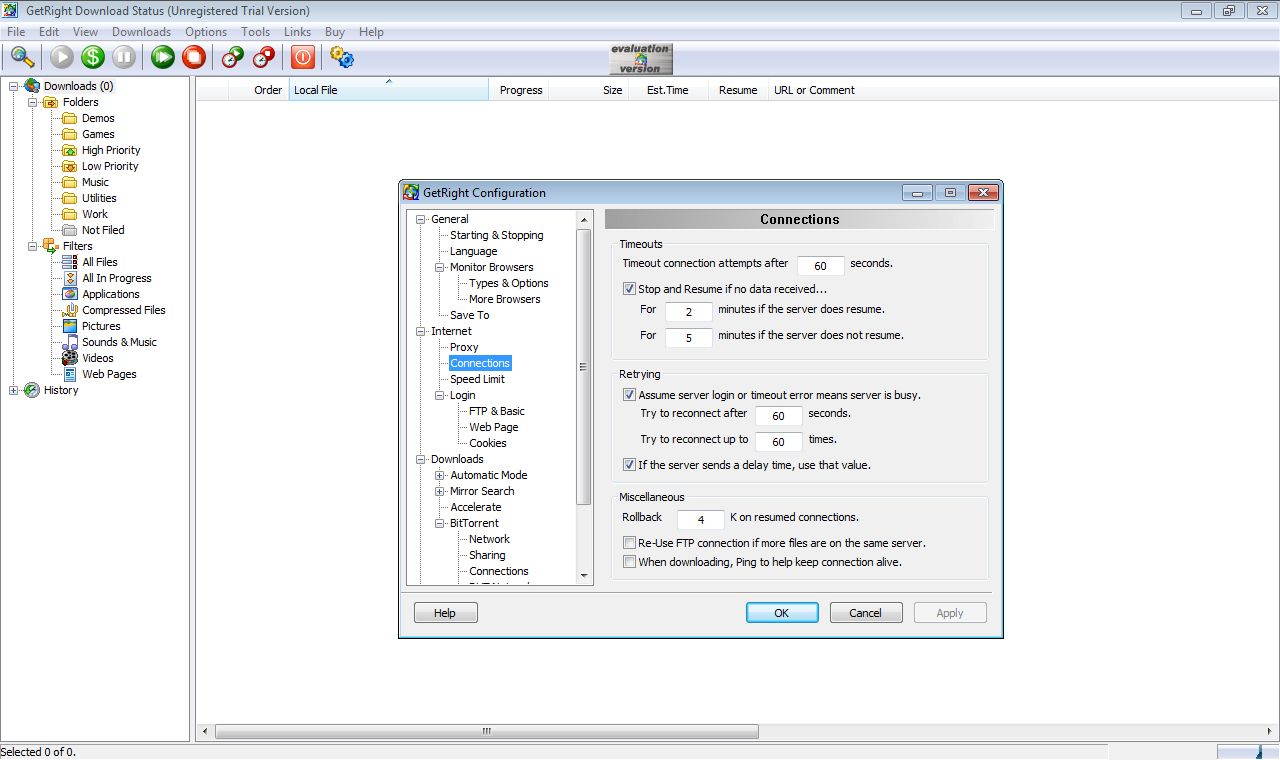Viewport: 1280px width, 760px height.
Task: Open the Tools menu
Action: [255, 32]
